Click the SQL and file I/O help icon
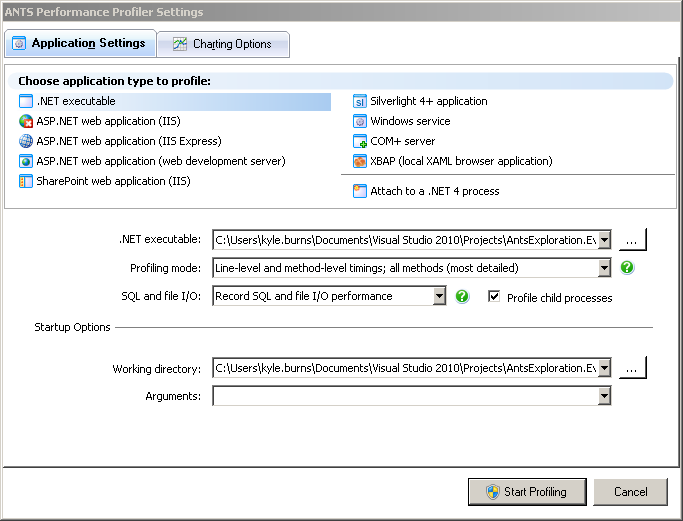Viewport: 683px width, 521px height. coord(462,296)
